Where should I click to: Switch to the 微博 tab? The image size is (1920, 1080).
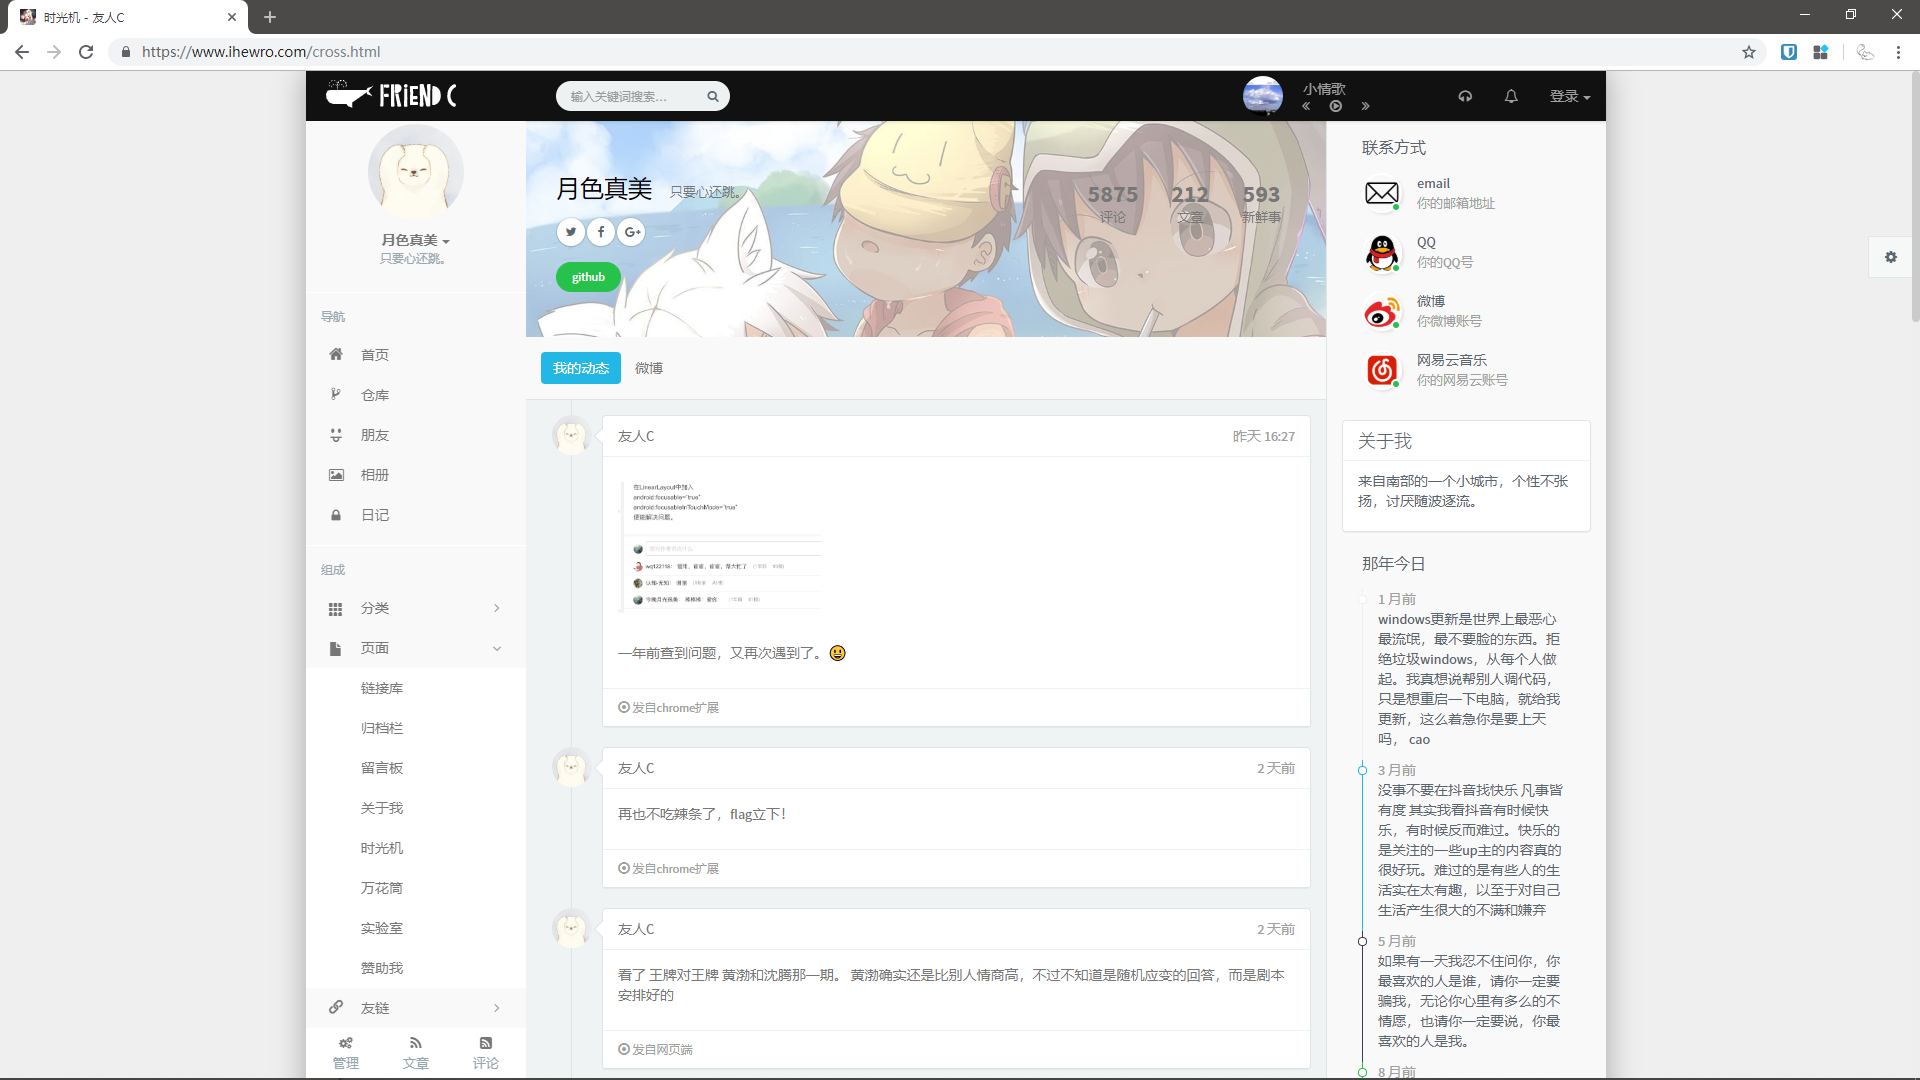649,368
